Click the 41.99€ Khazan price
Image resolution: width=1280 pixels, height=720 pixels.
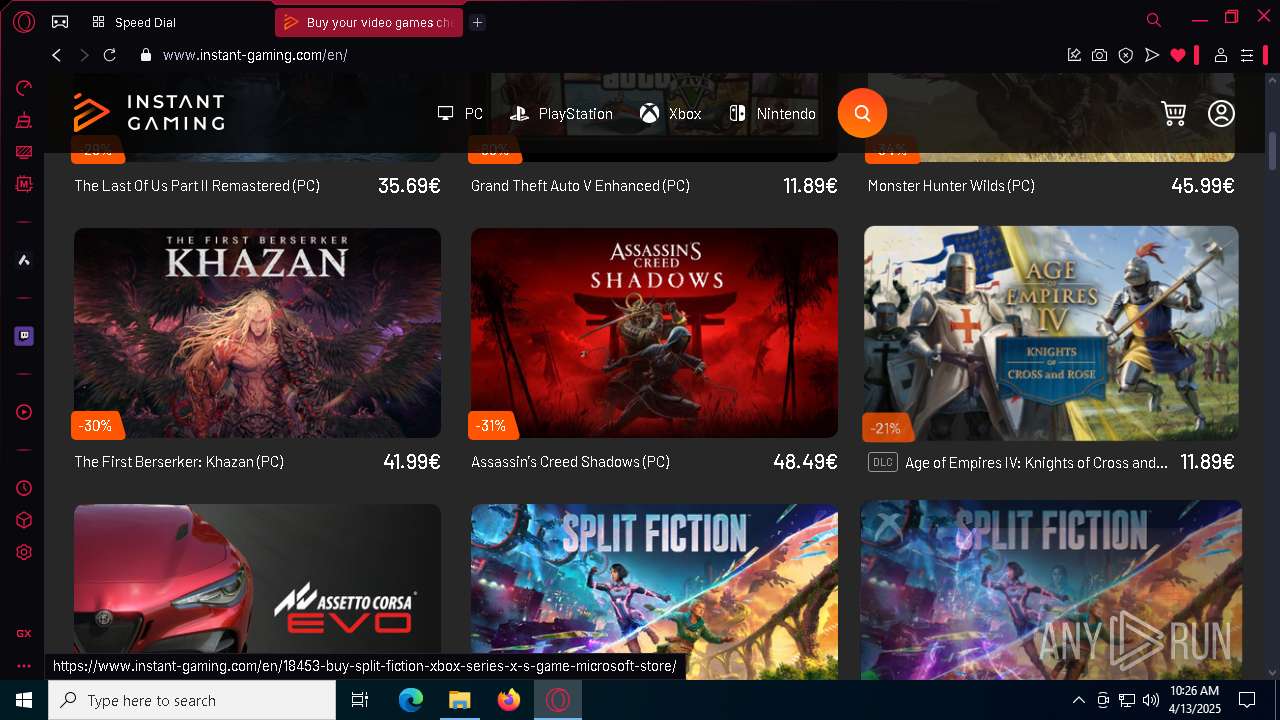pyautogui.click(x=412, y=462)
